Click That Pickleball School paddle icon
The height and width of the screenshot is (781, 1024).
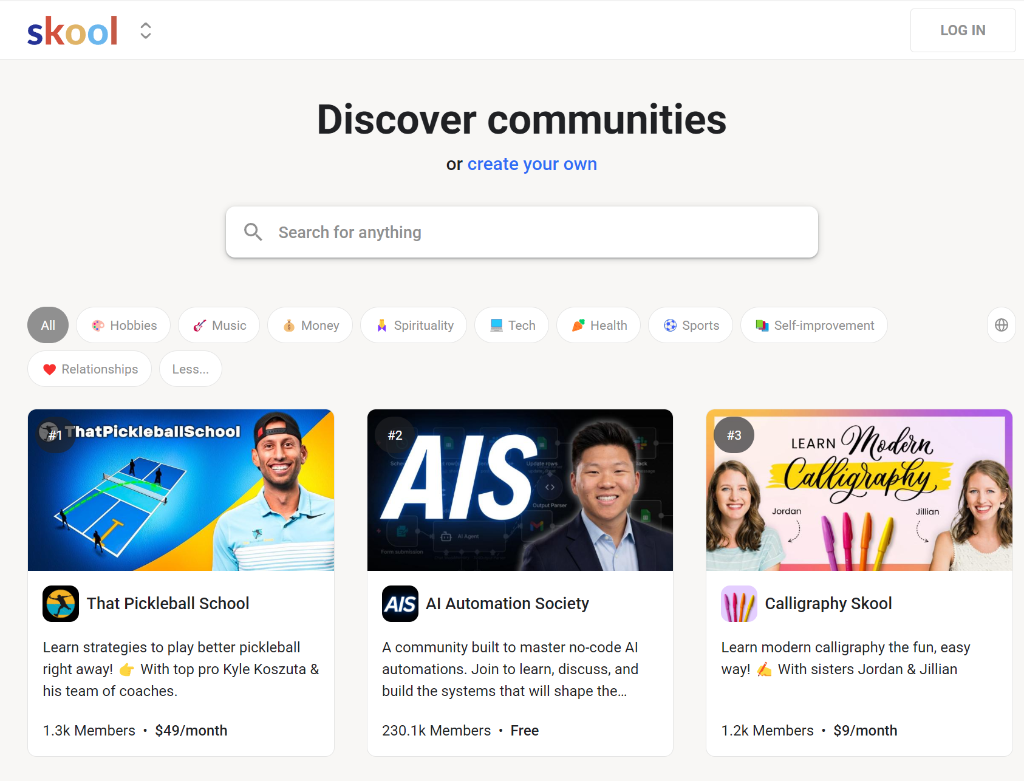(x=60, y=603)
